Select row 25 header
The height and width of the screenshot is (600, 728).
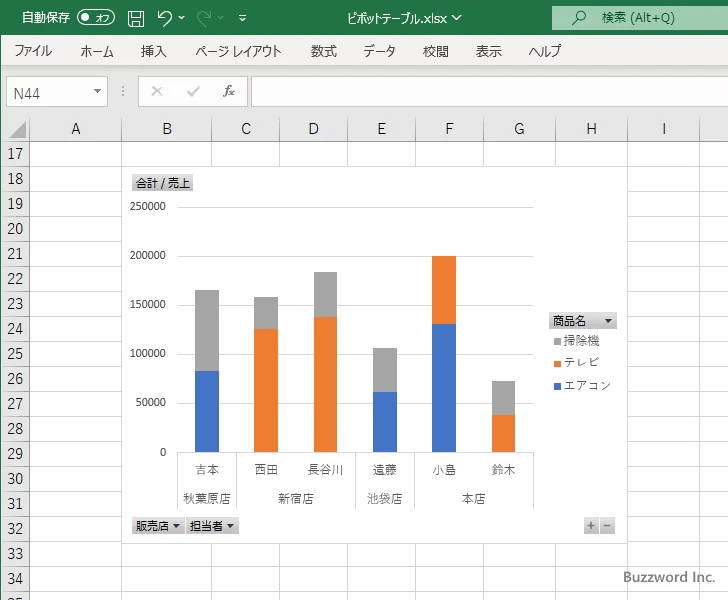point(15,354)
